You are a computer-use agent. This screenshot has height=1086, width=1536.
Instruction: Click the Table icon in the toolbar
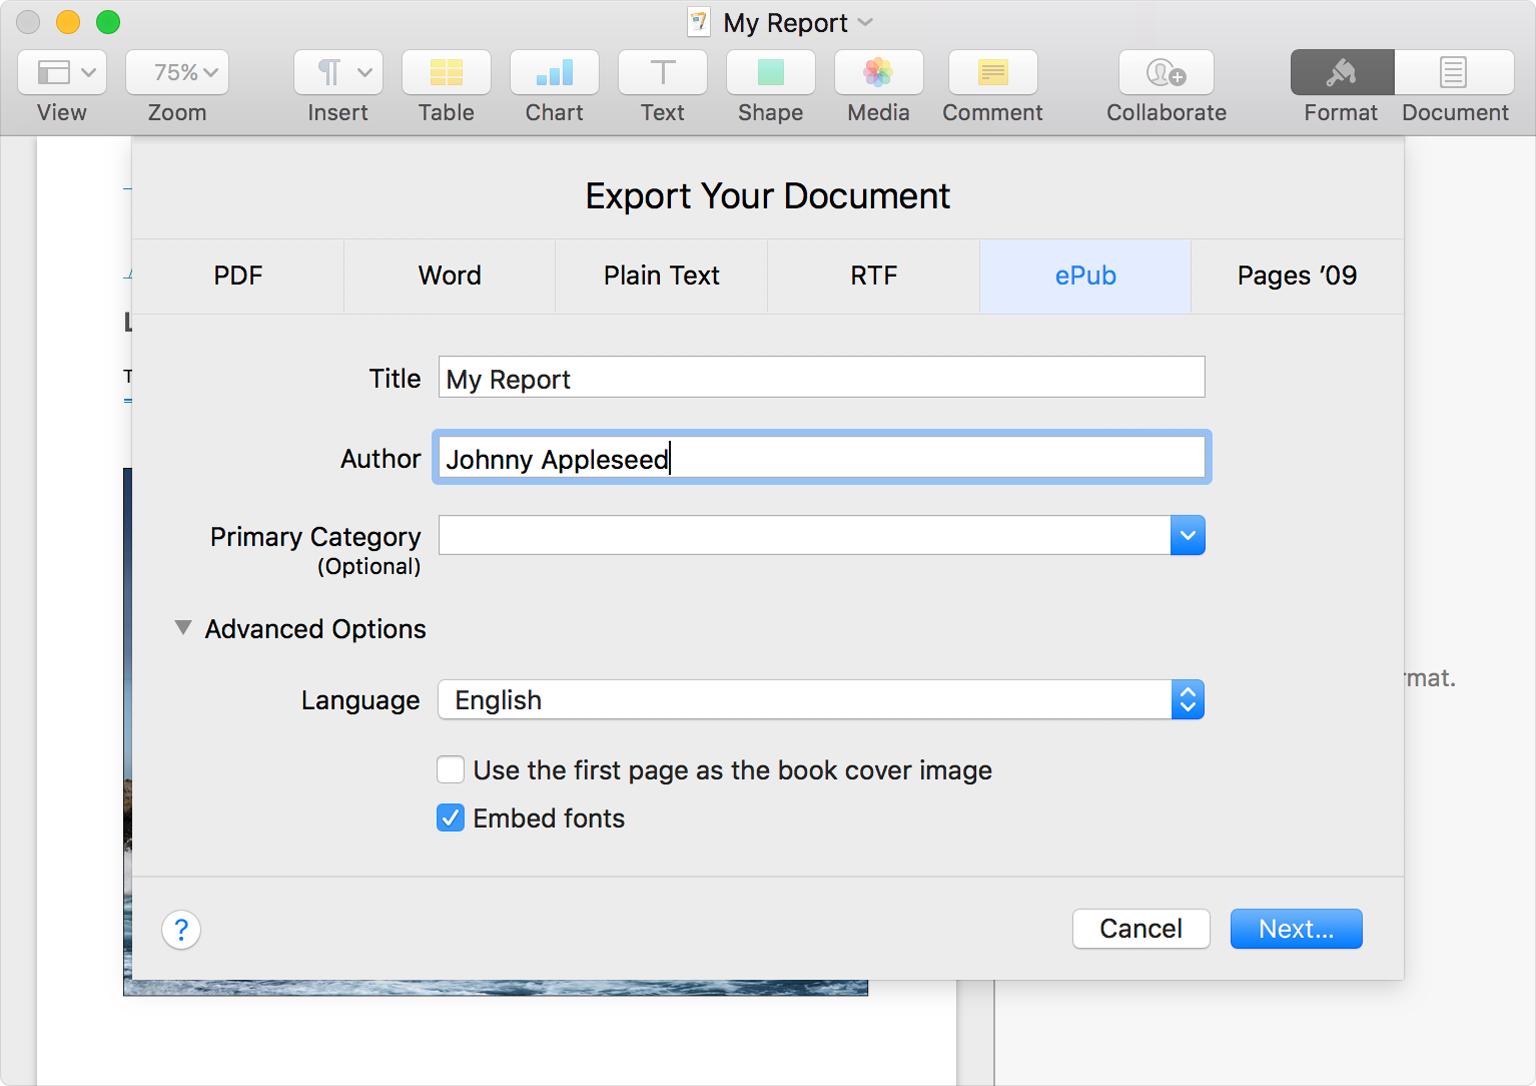click(x=446, y=73)
